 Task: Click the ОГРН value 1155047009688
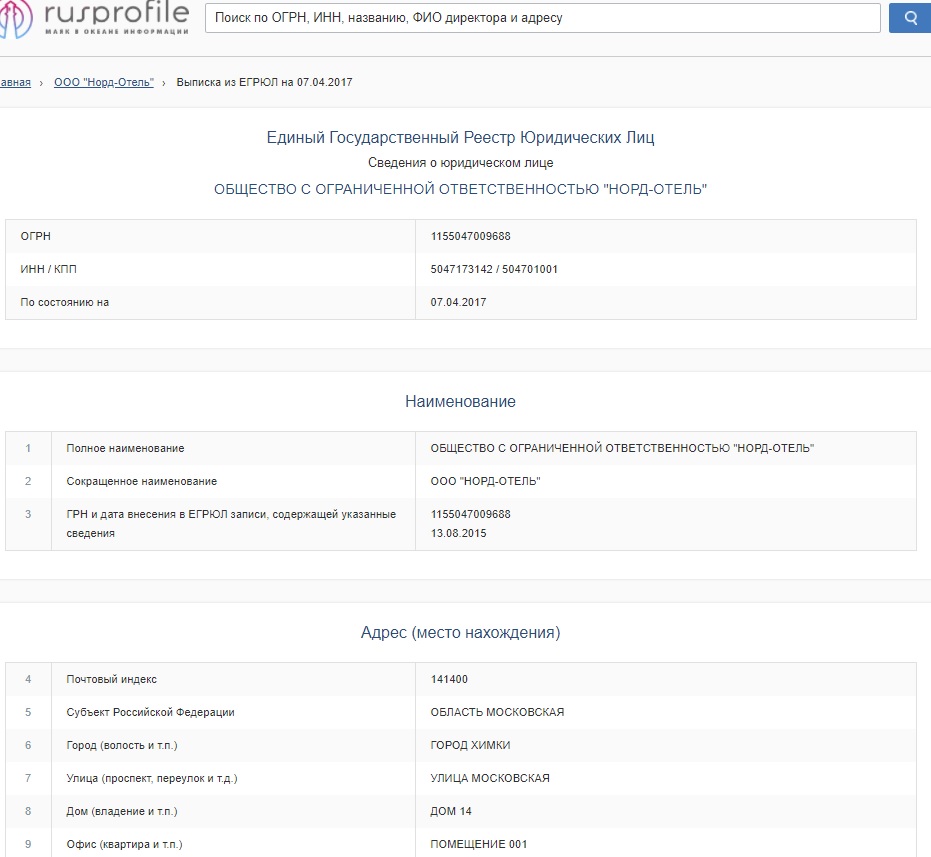(470, 236)
